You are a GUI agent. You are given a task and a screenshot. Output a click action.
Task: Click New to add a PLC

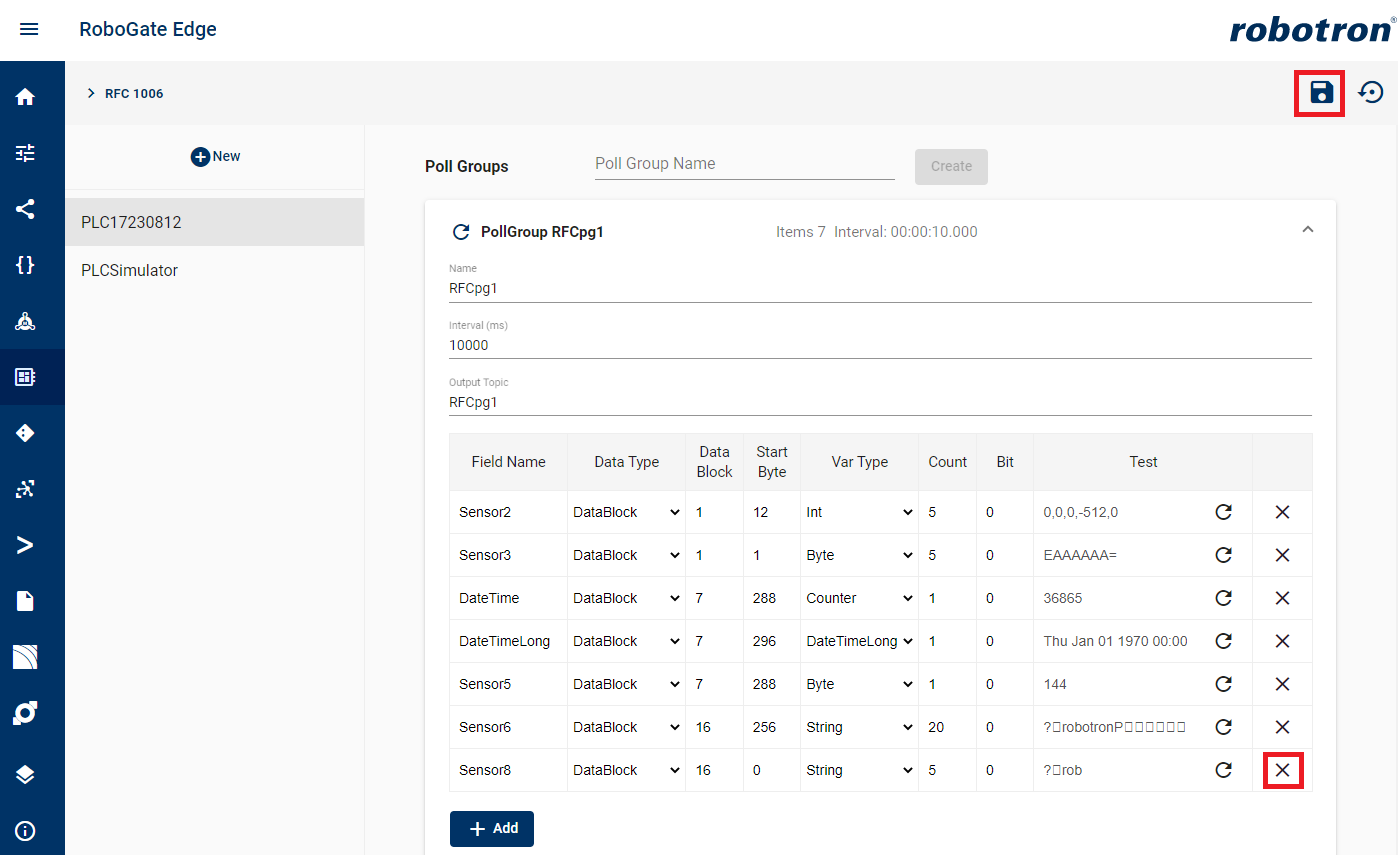(x=215, y=156)
